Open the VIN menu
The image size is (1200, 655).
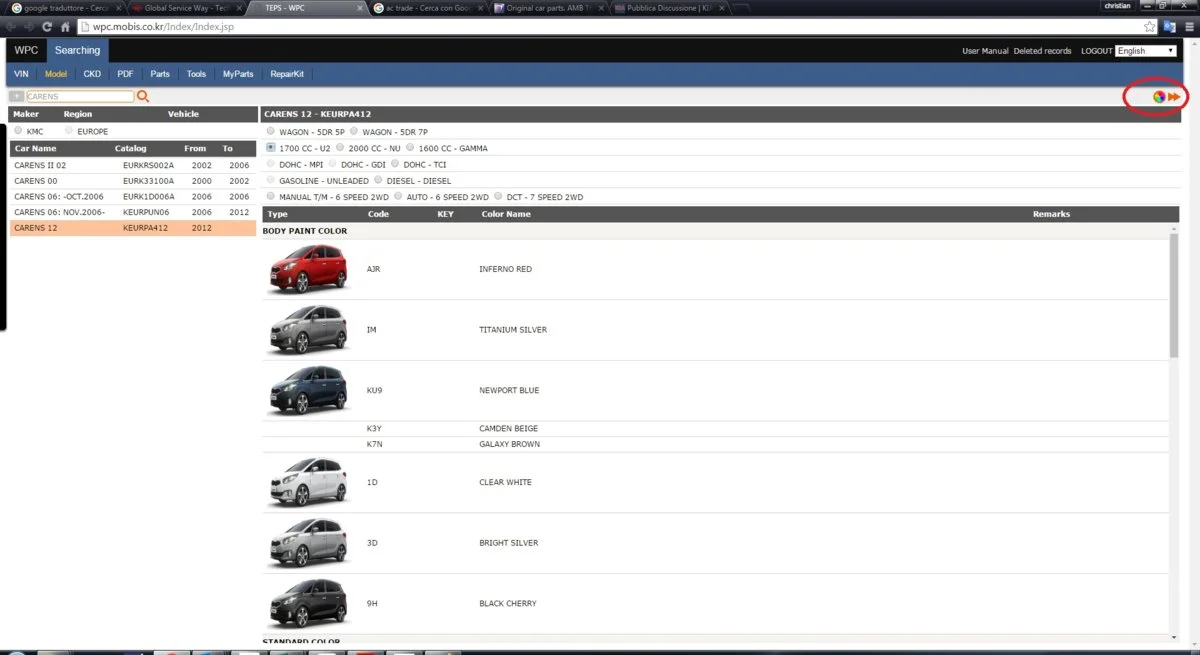tap(21, 74)
